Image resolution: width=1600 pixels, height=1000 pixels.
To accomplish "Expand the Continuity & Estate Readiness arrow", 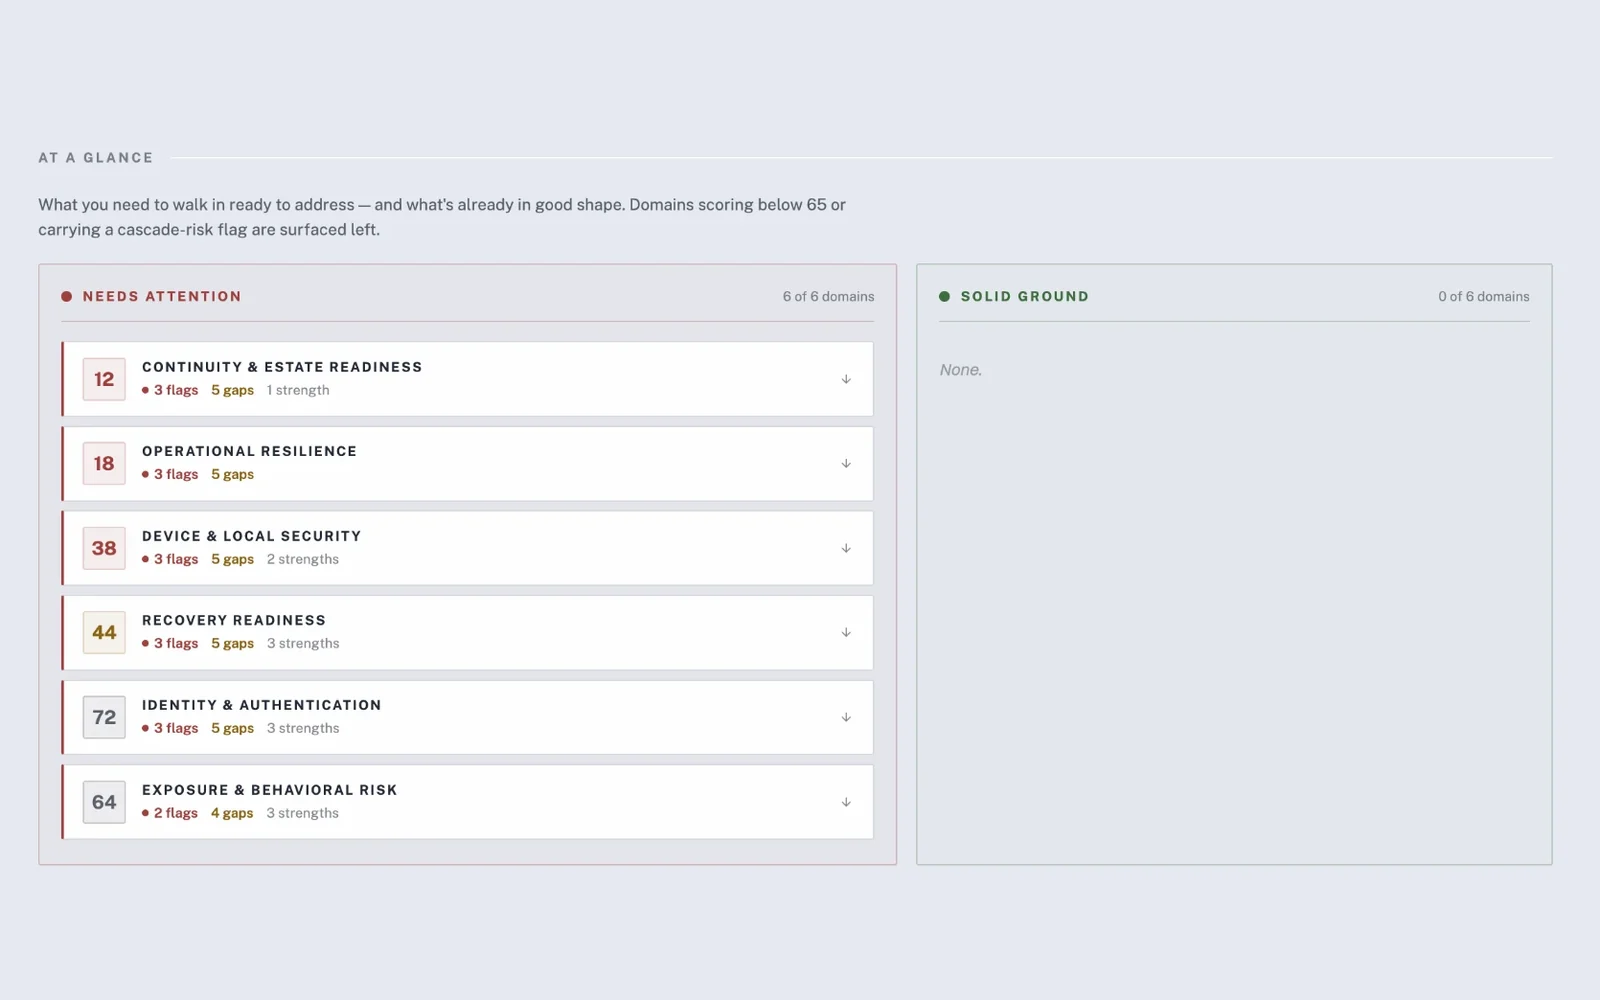I will (x=846, y=380).
